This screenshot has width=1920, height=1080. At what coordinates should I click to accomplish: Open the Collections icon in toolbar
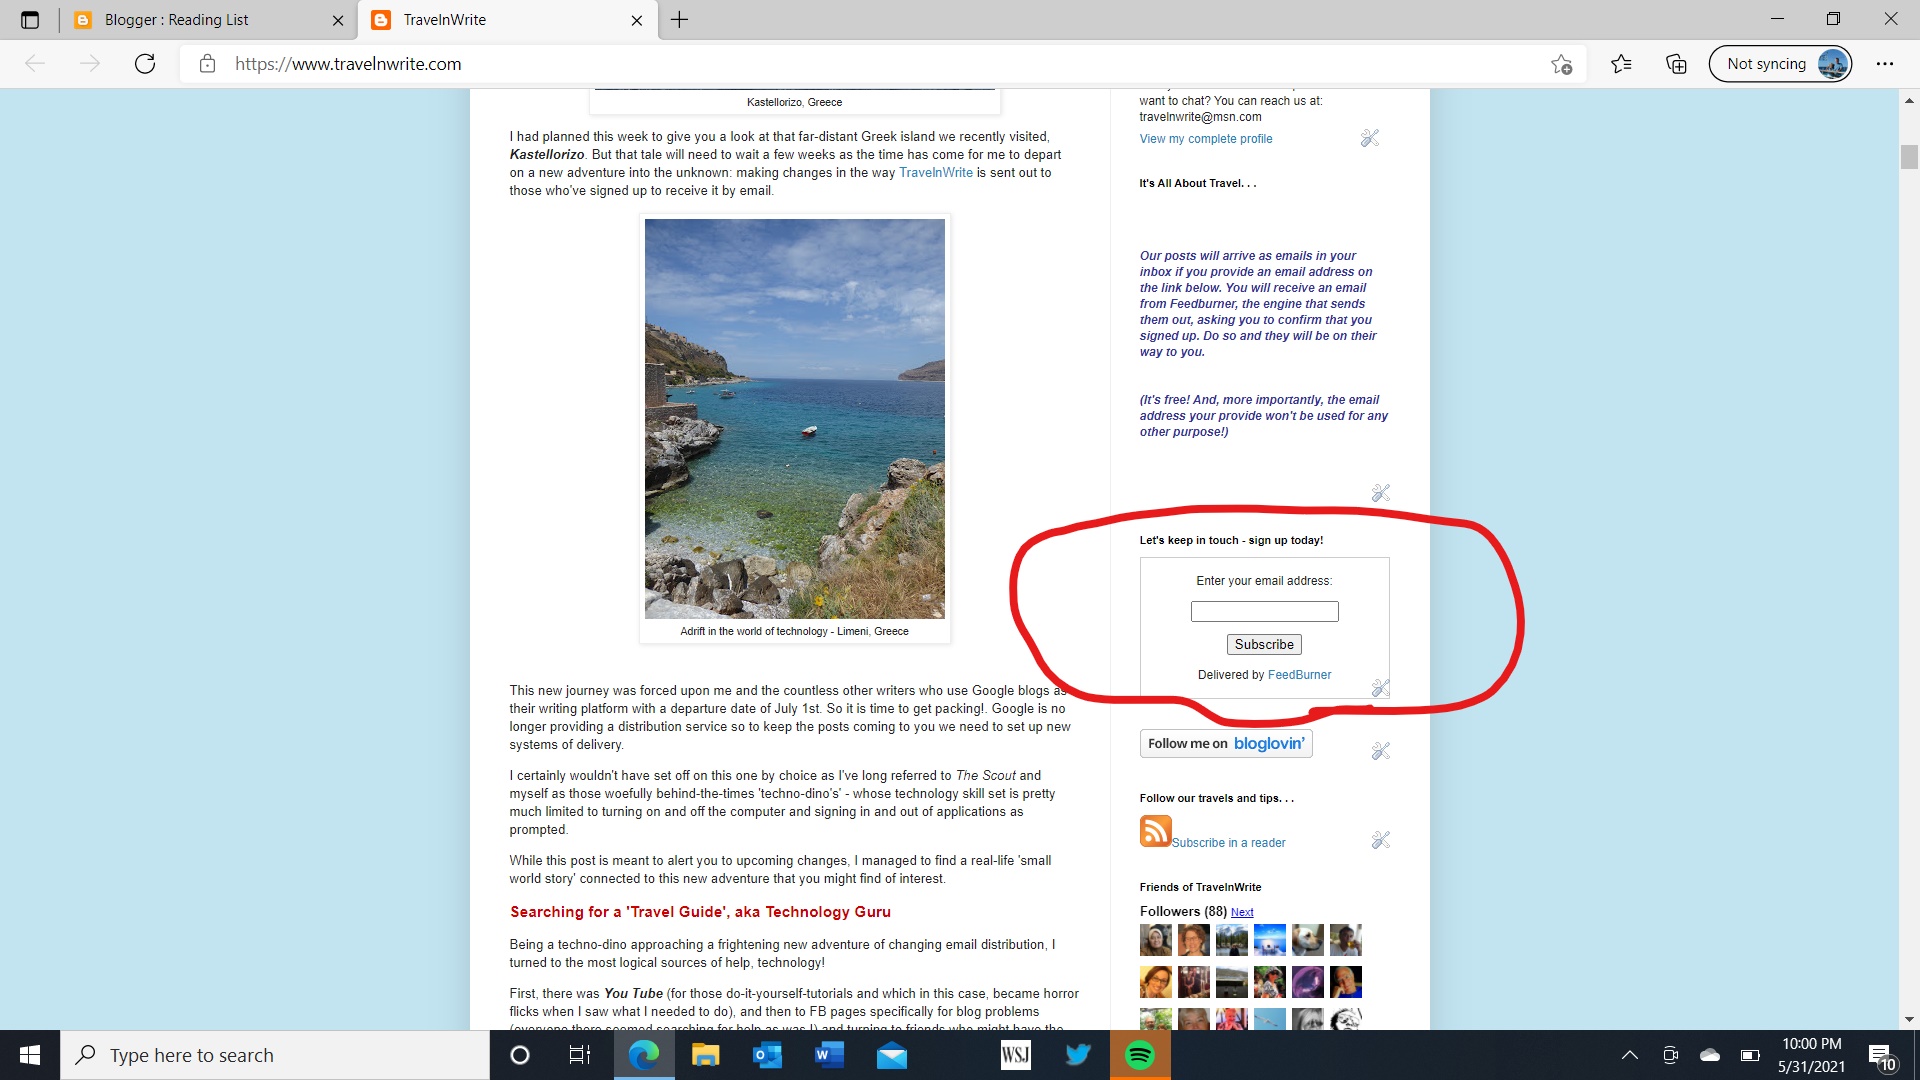1676,64
